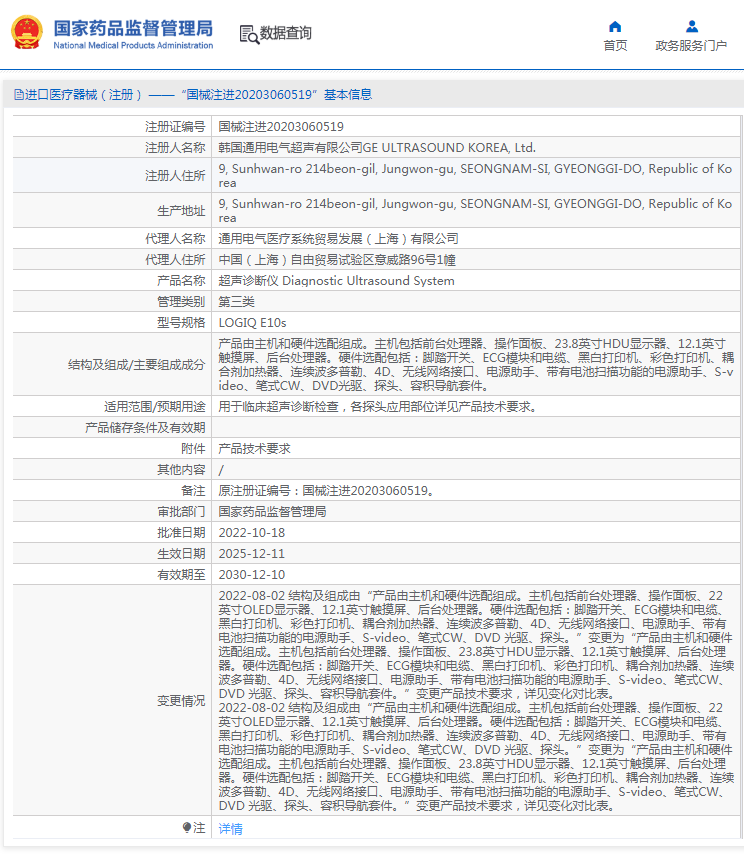Click the home icon above 首页
This screenshot has height=858, width=744.
[615, 26]
